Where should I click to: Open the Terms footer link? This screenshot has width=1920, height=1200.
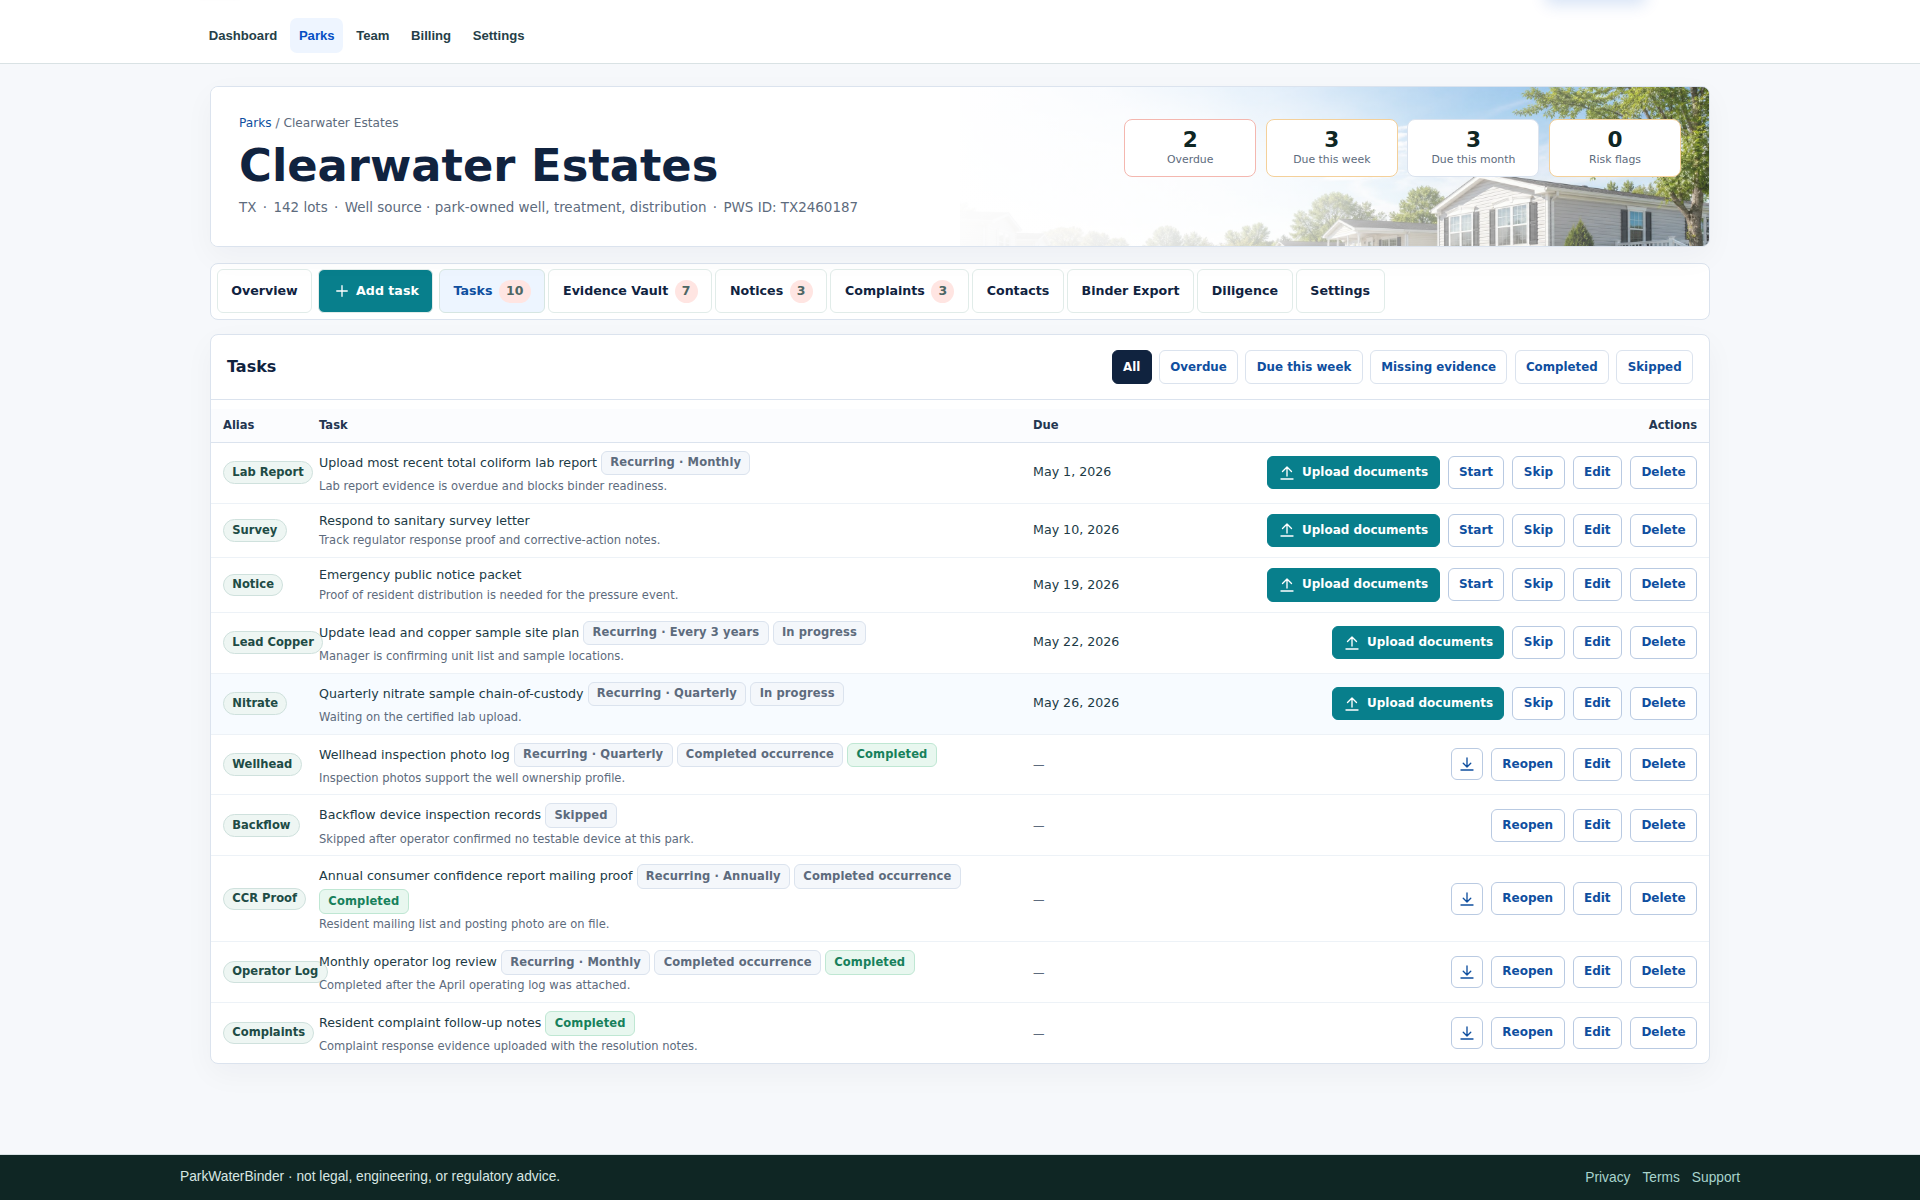[1660, 1177]
